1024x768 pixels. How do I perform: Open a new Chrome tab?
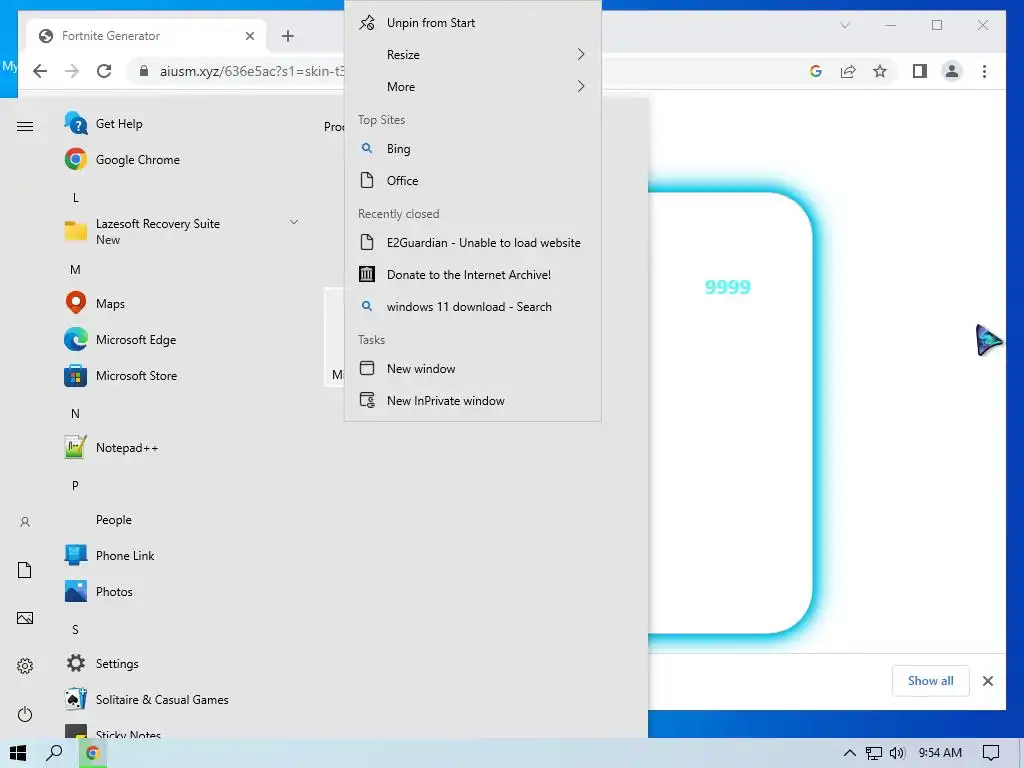[288, 36]
